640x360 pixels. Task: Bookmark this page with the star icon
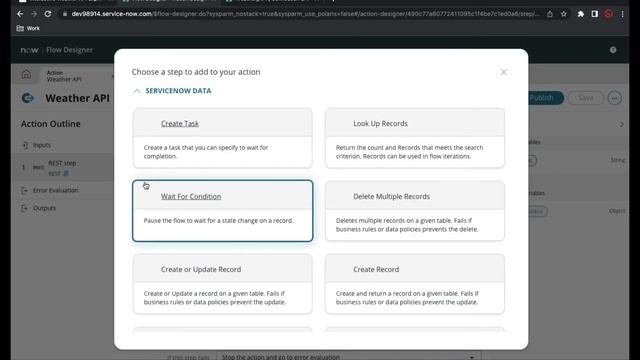tap(564, 14)
